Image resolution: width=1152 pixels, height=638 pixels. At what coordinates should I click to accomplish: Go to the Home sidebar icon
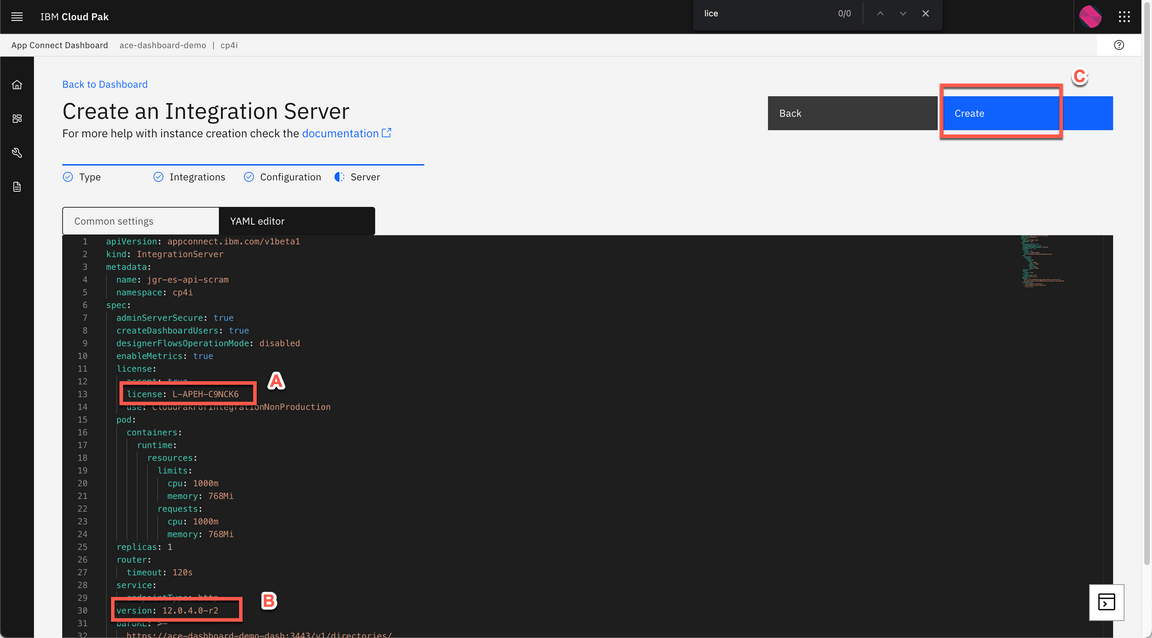click(17, 85)
